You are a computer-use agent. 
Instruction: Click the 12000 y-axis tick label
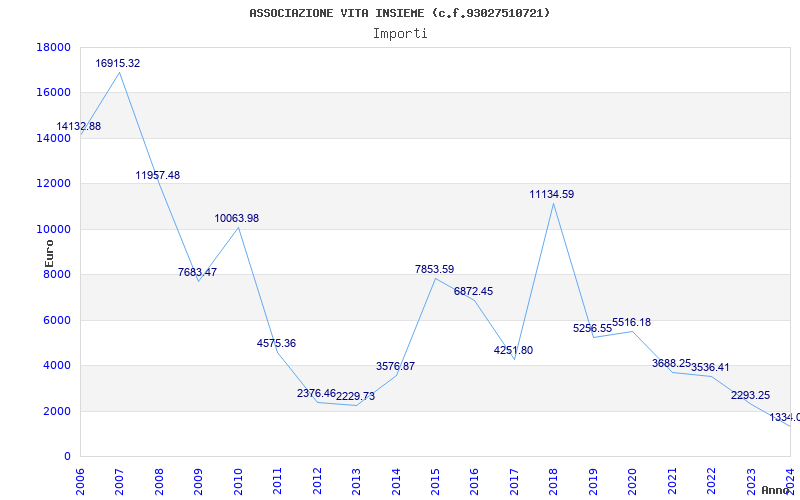point(53,184)
